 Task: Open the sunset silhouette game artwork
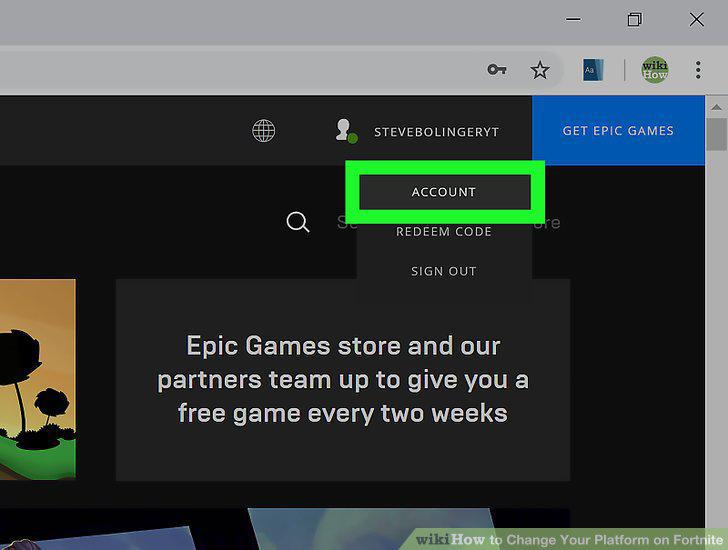(38, 379)
